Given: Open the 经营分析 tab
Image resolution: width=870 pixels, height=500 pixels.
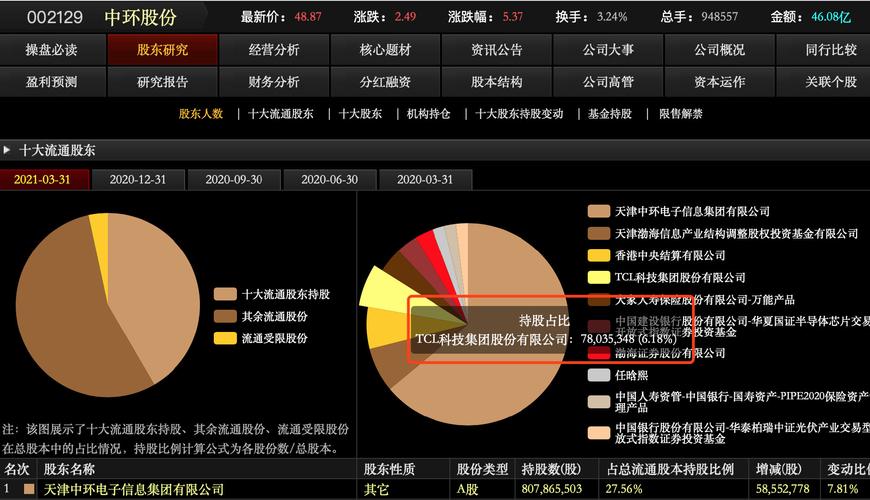Looking at the screenshot, I should pos(274,50).
